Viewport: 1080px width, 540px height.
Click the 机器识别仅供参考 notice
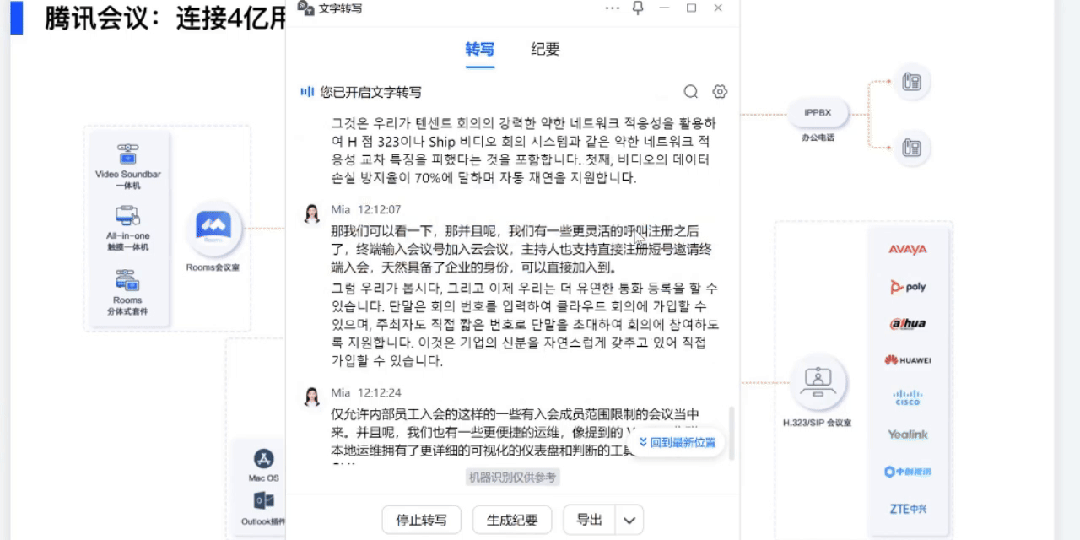(x=512, y=477)
